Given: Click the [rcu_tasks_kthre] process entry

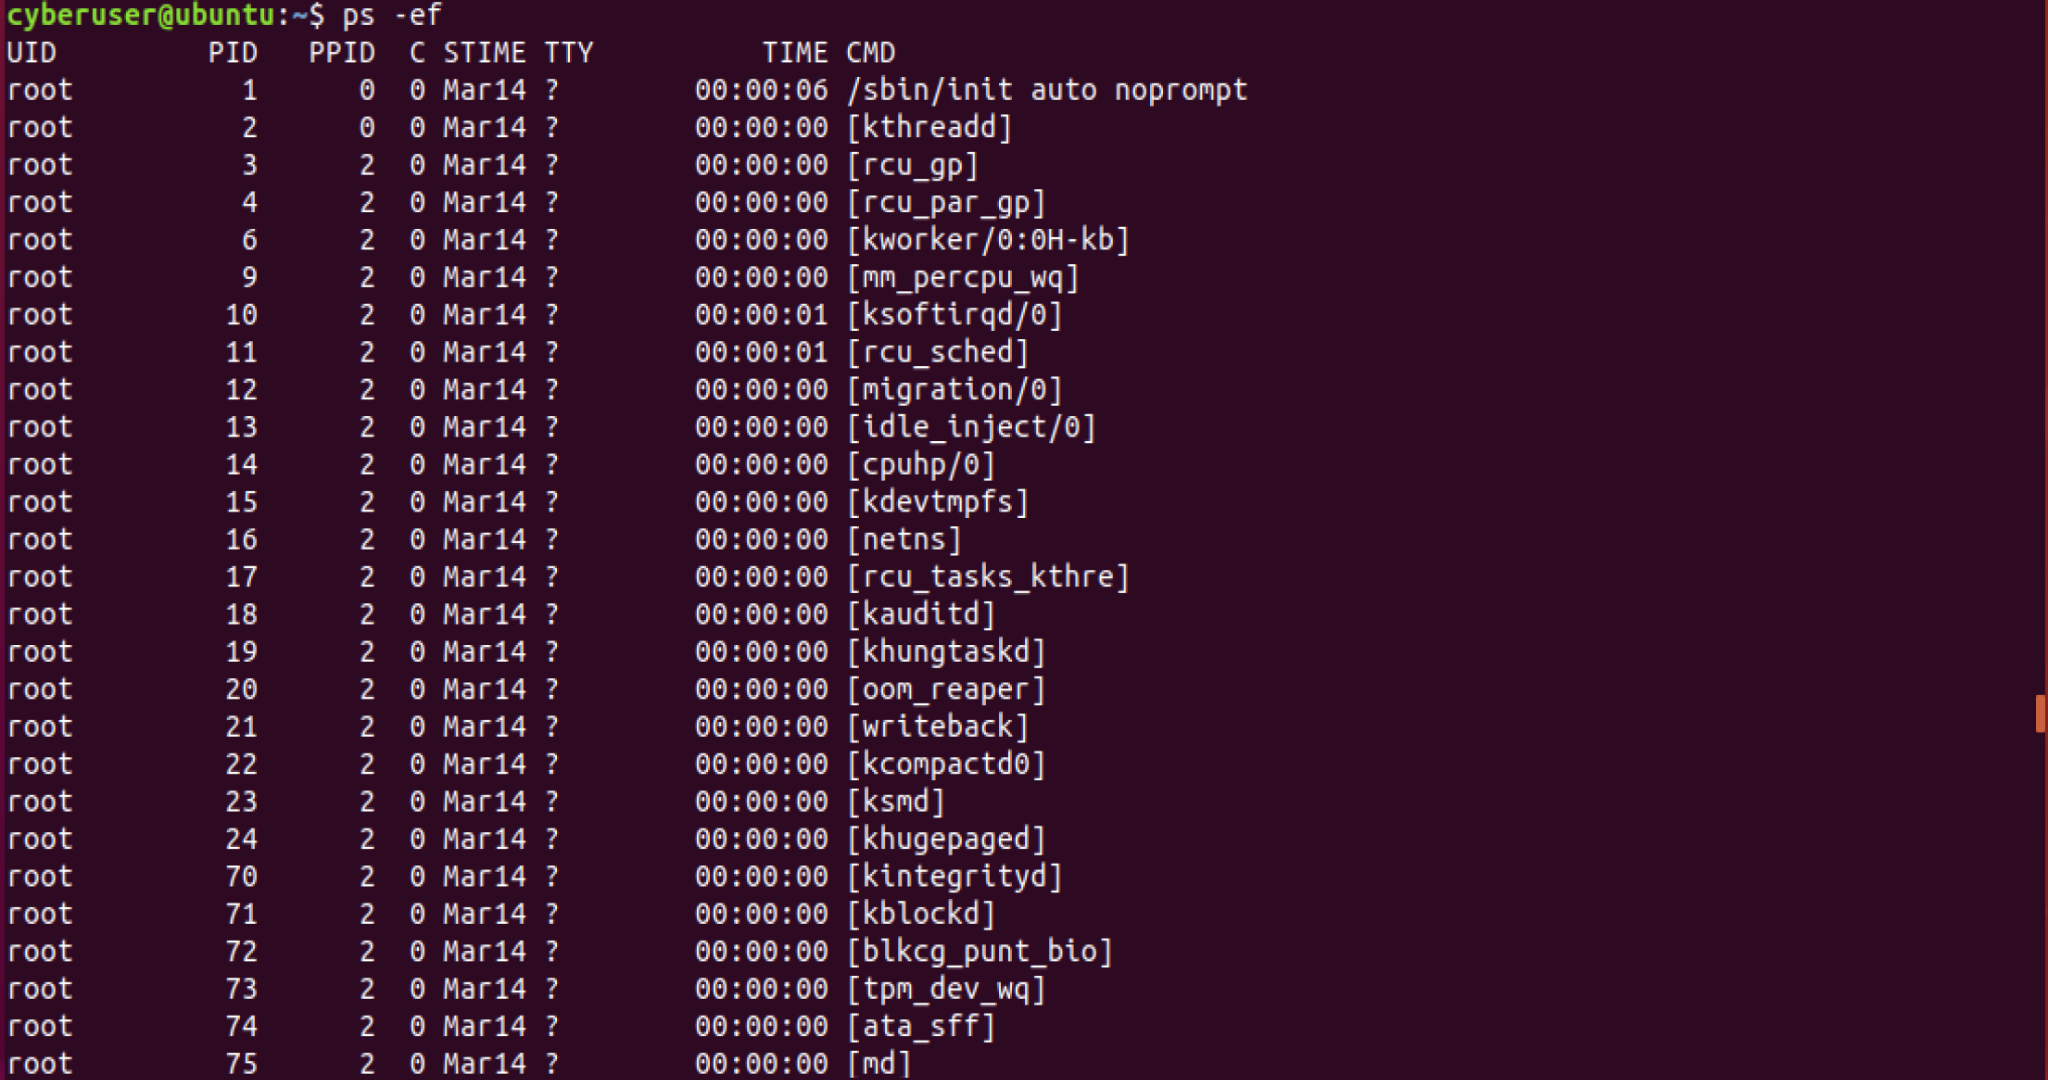Looking at the screenshot, I should pos(988,577).
